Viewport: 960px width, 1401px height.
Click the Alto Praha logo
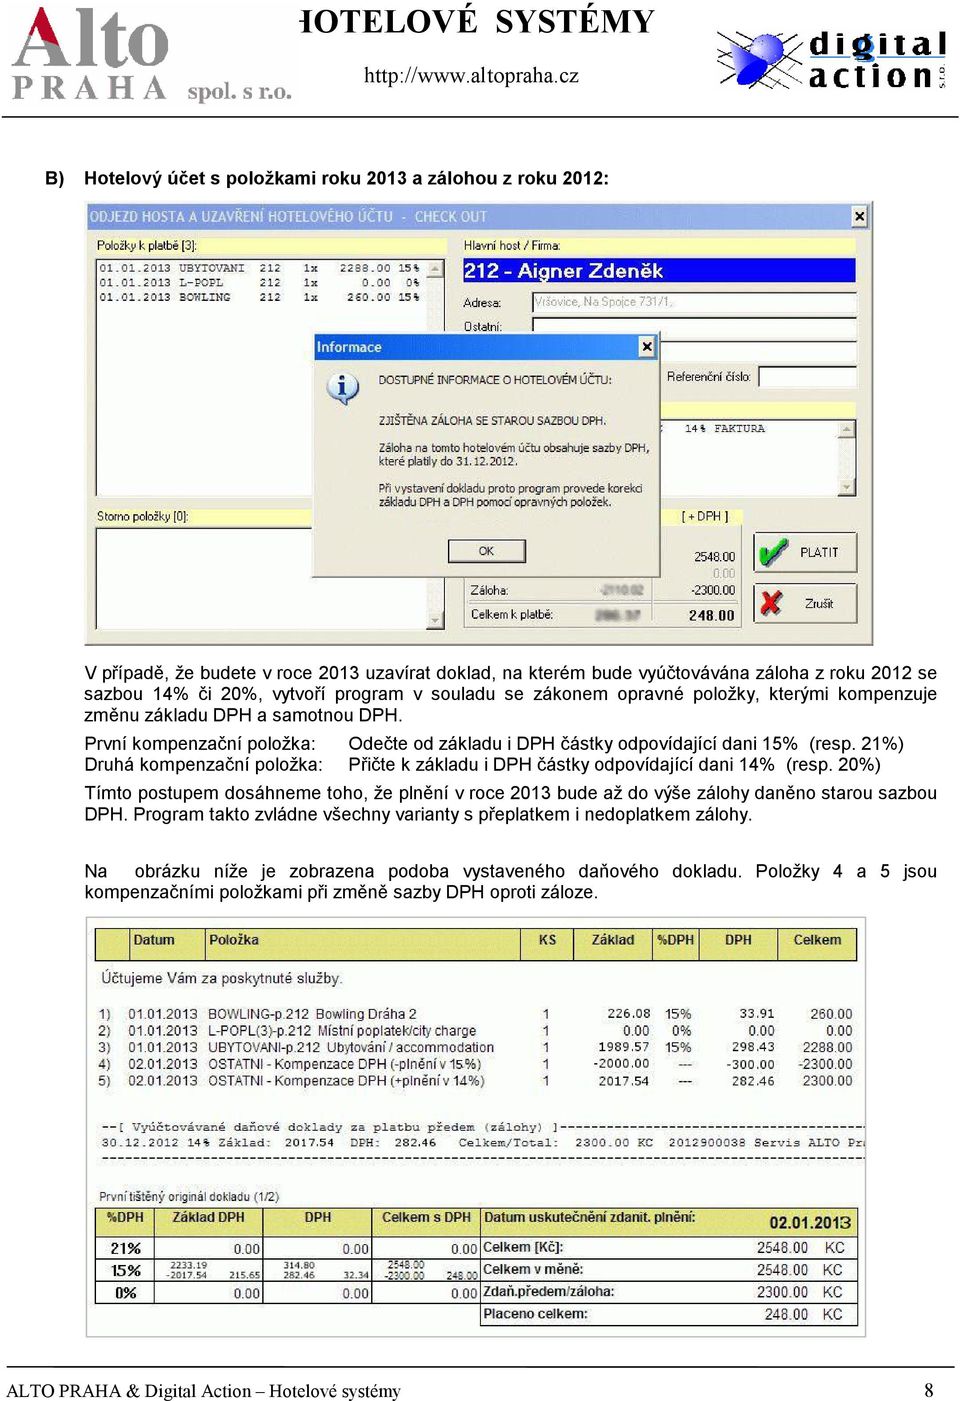pos(151,54)
